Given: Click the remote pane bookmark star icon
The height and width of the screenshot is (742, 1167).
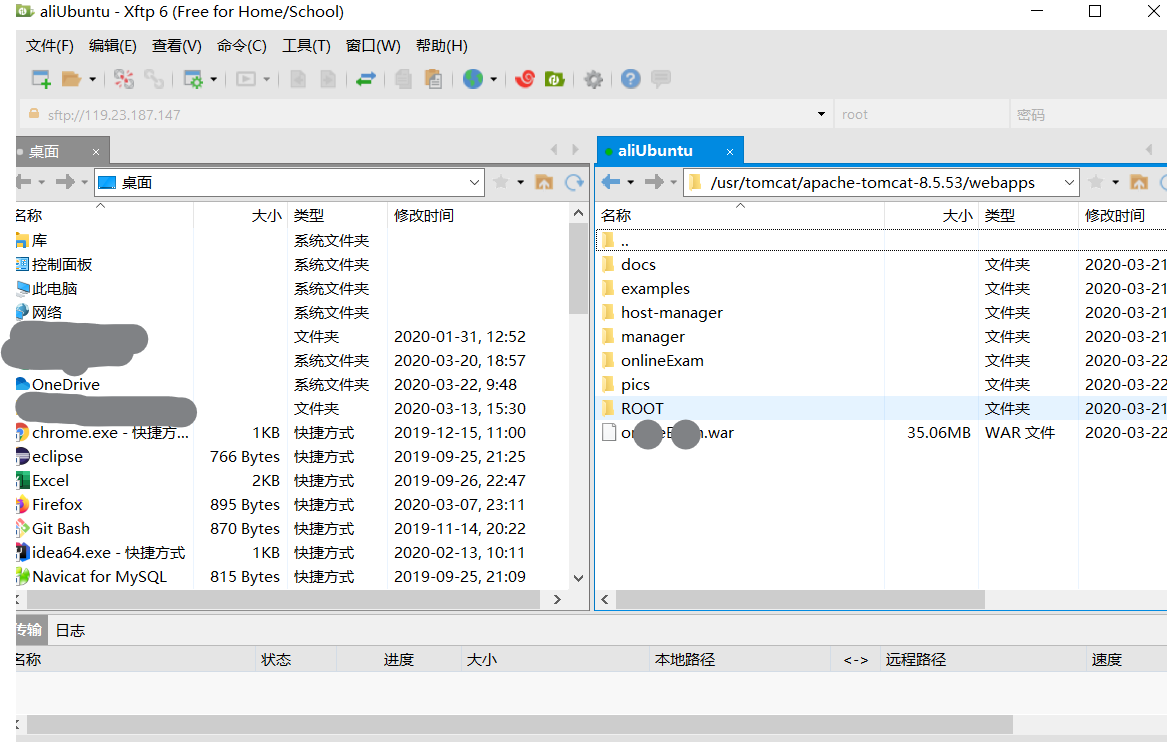Looking at the screenshot, I should [1096, 182].
